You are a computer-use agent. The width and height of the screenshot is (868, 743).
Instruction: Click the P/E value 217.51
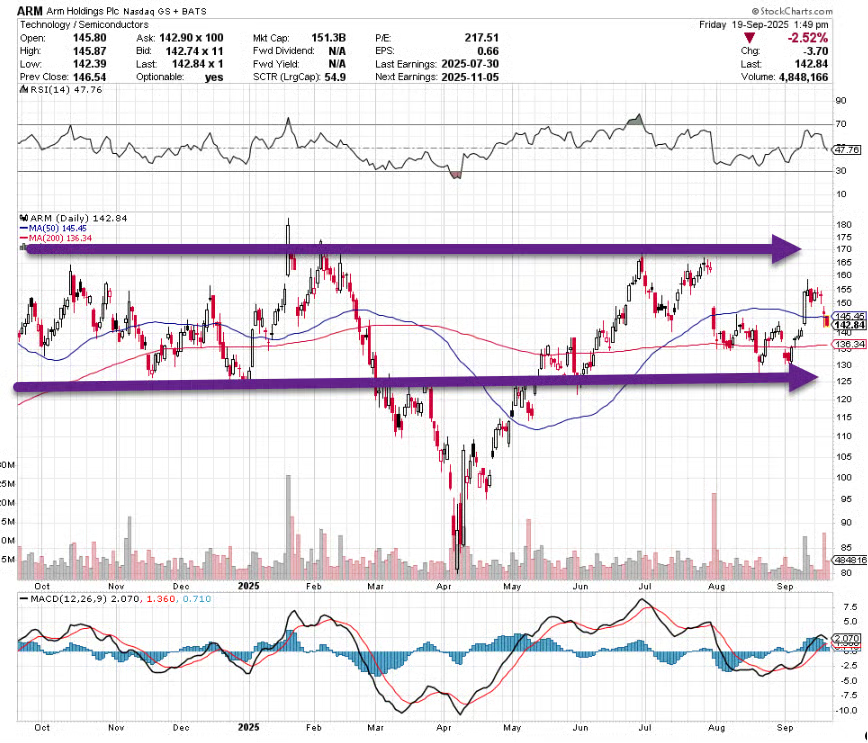pos(482,38)
